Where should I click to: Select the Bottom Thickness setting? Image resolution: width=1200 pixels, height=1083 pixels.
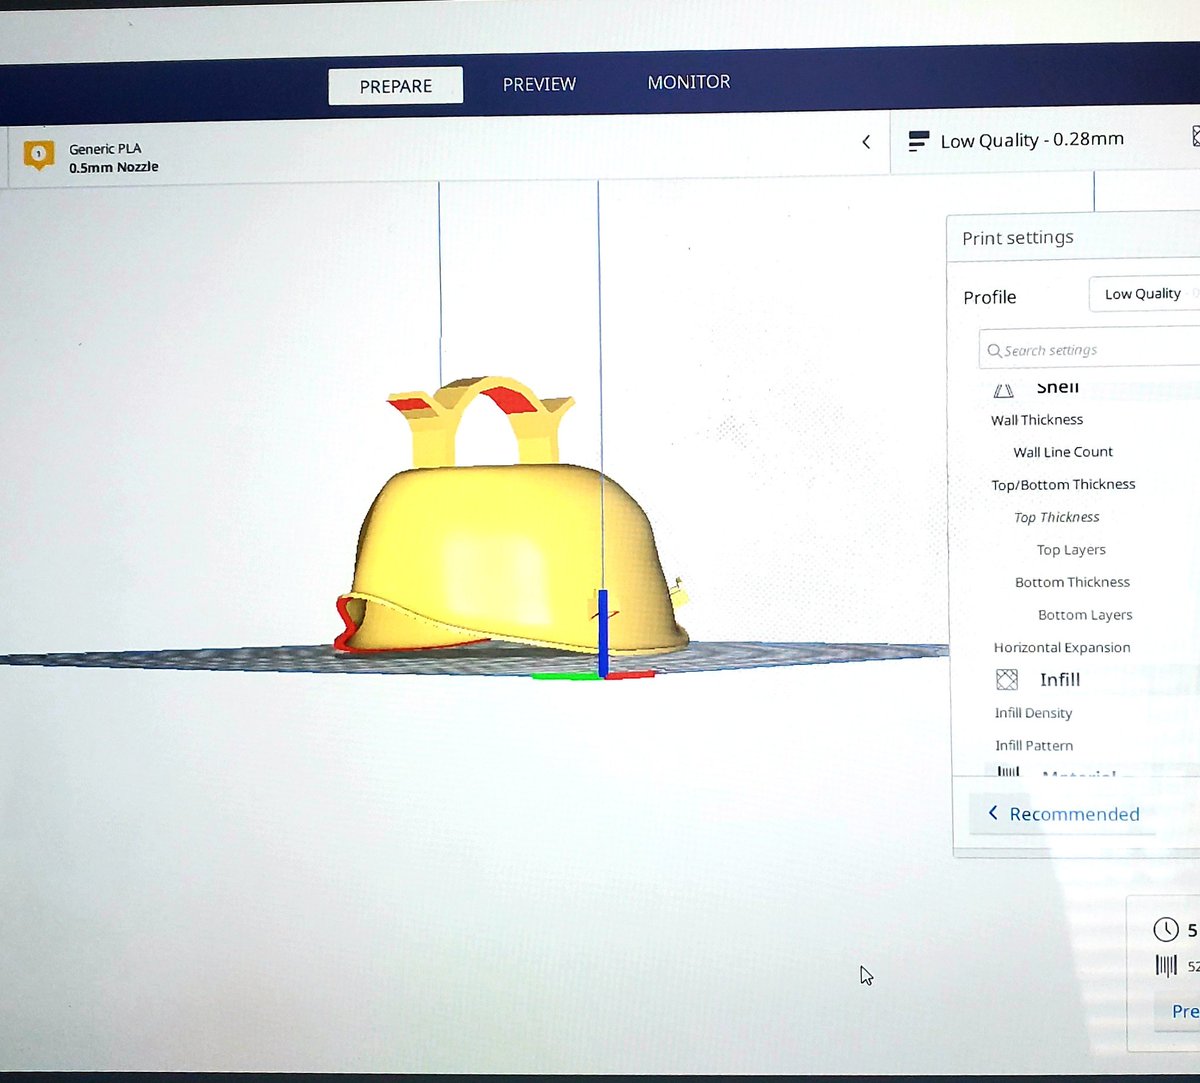1072,582
